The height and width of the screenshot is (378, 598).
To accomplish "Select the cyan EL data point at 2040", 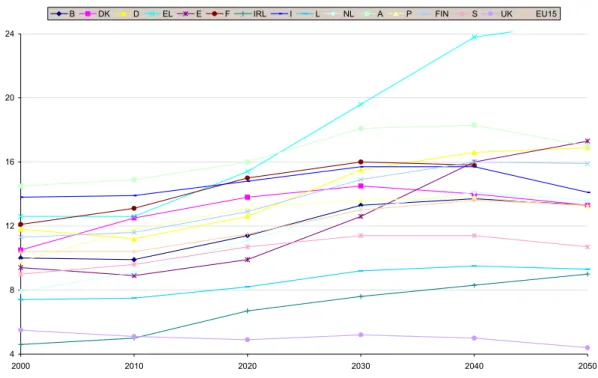I will 474,37.
